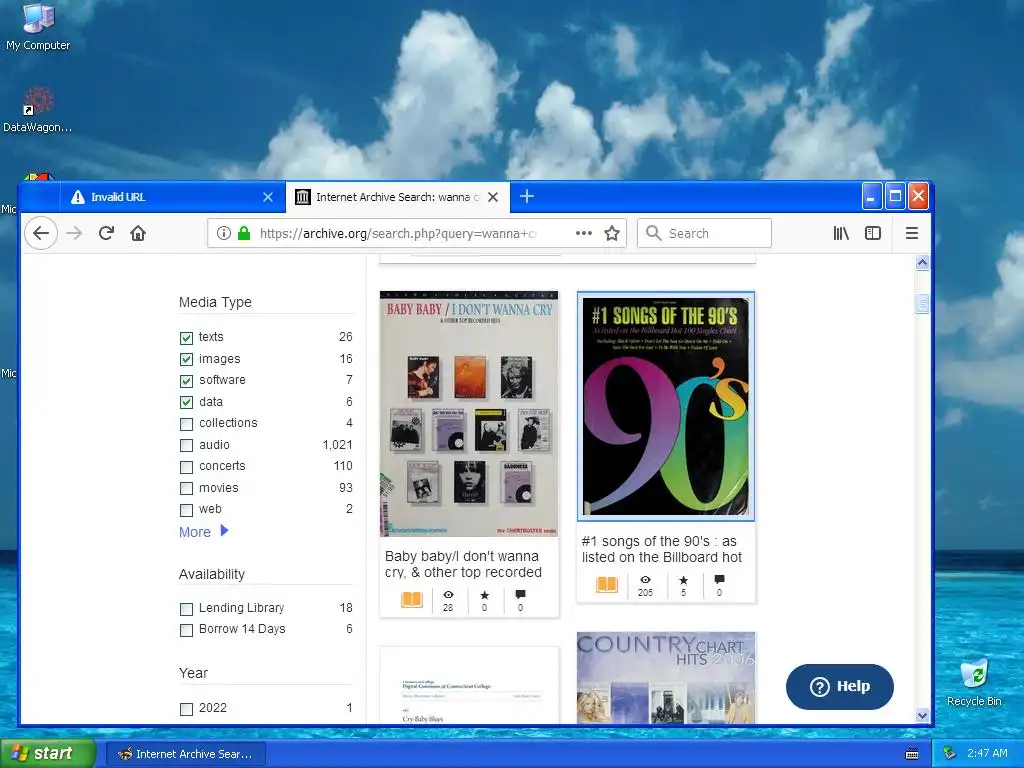Close the Invalid URL tab
This screenshot has width=1024, height=768.
pos(268,197)
